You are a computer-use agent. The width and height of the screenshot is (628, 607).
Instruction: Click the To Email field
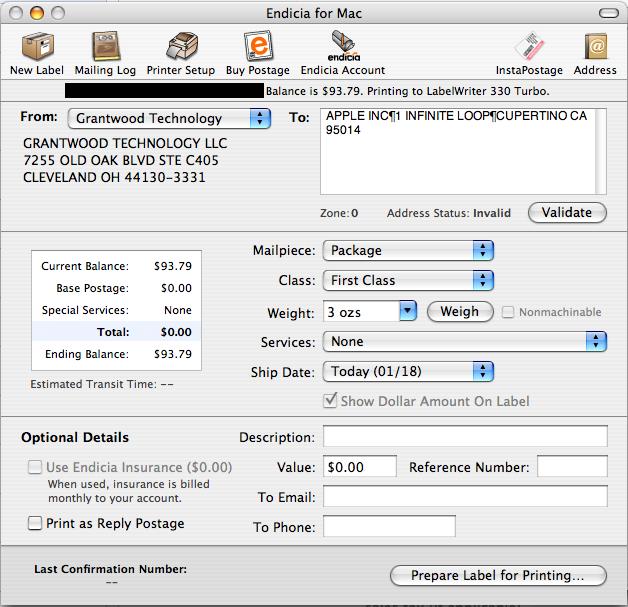click(x=465, y=496)
